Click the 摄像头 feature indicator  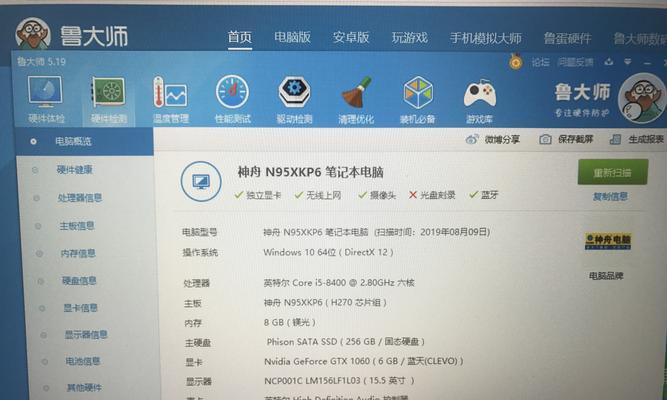[x=377, y=195]
